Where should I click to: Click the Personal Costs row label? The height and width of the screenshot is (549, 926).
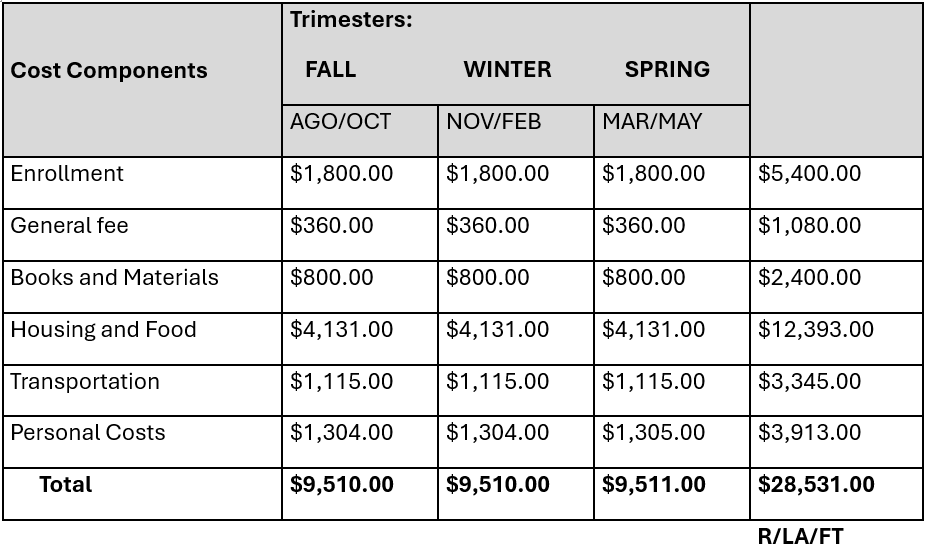pyautogui.click(x=88, y=433)
